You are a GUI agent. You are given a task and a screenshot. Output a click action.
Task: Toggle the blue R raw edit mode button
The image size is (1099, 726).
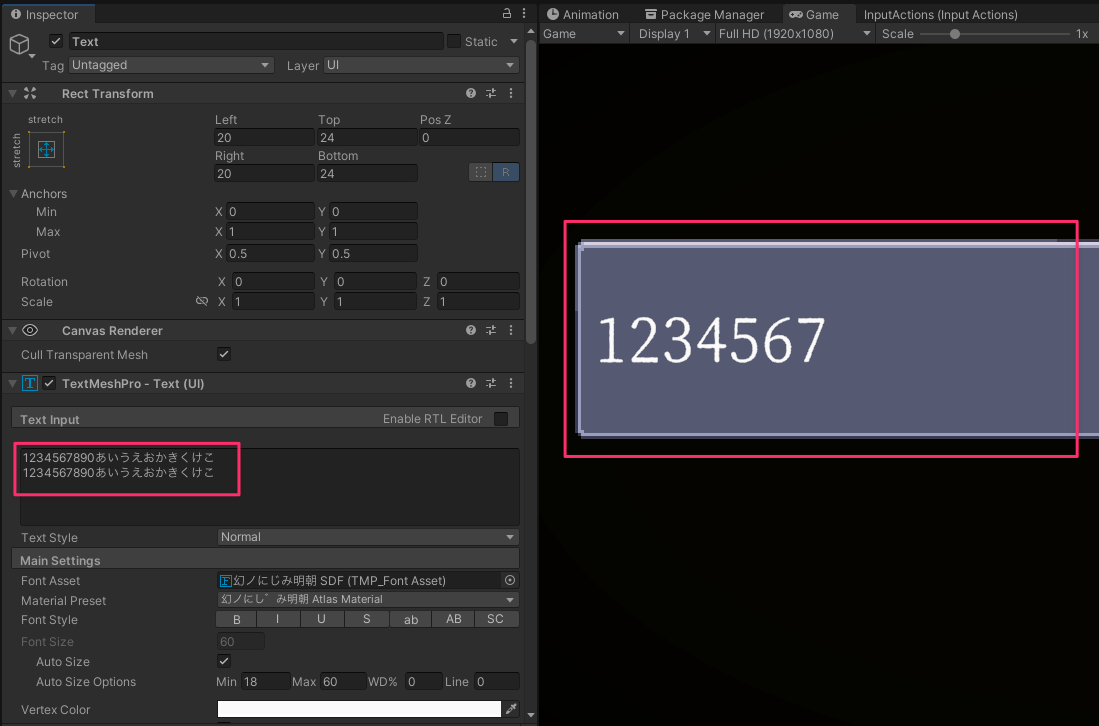(506, 172)
